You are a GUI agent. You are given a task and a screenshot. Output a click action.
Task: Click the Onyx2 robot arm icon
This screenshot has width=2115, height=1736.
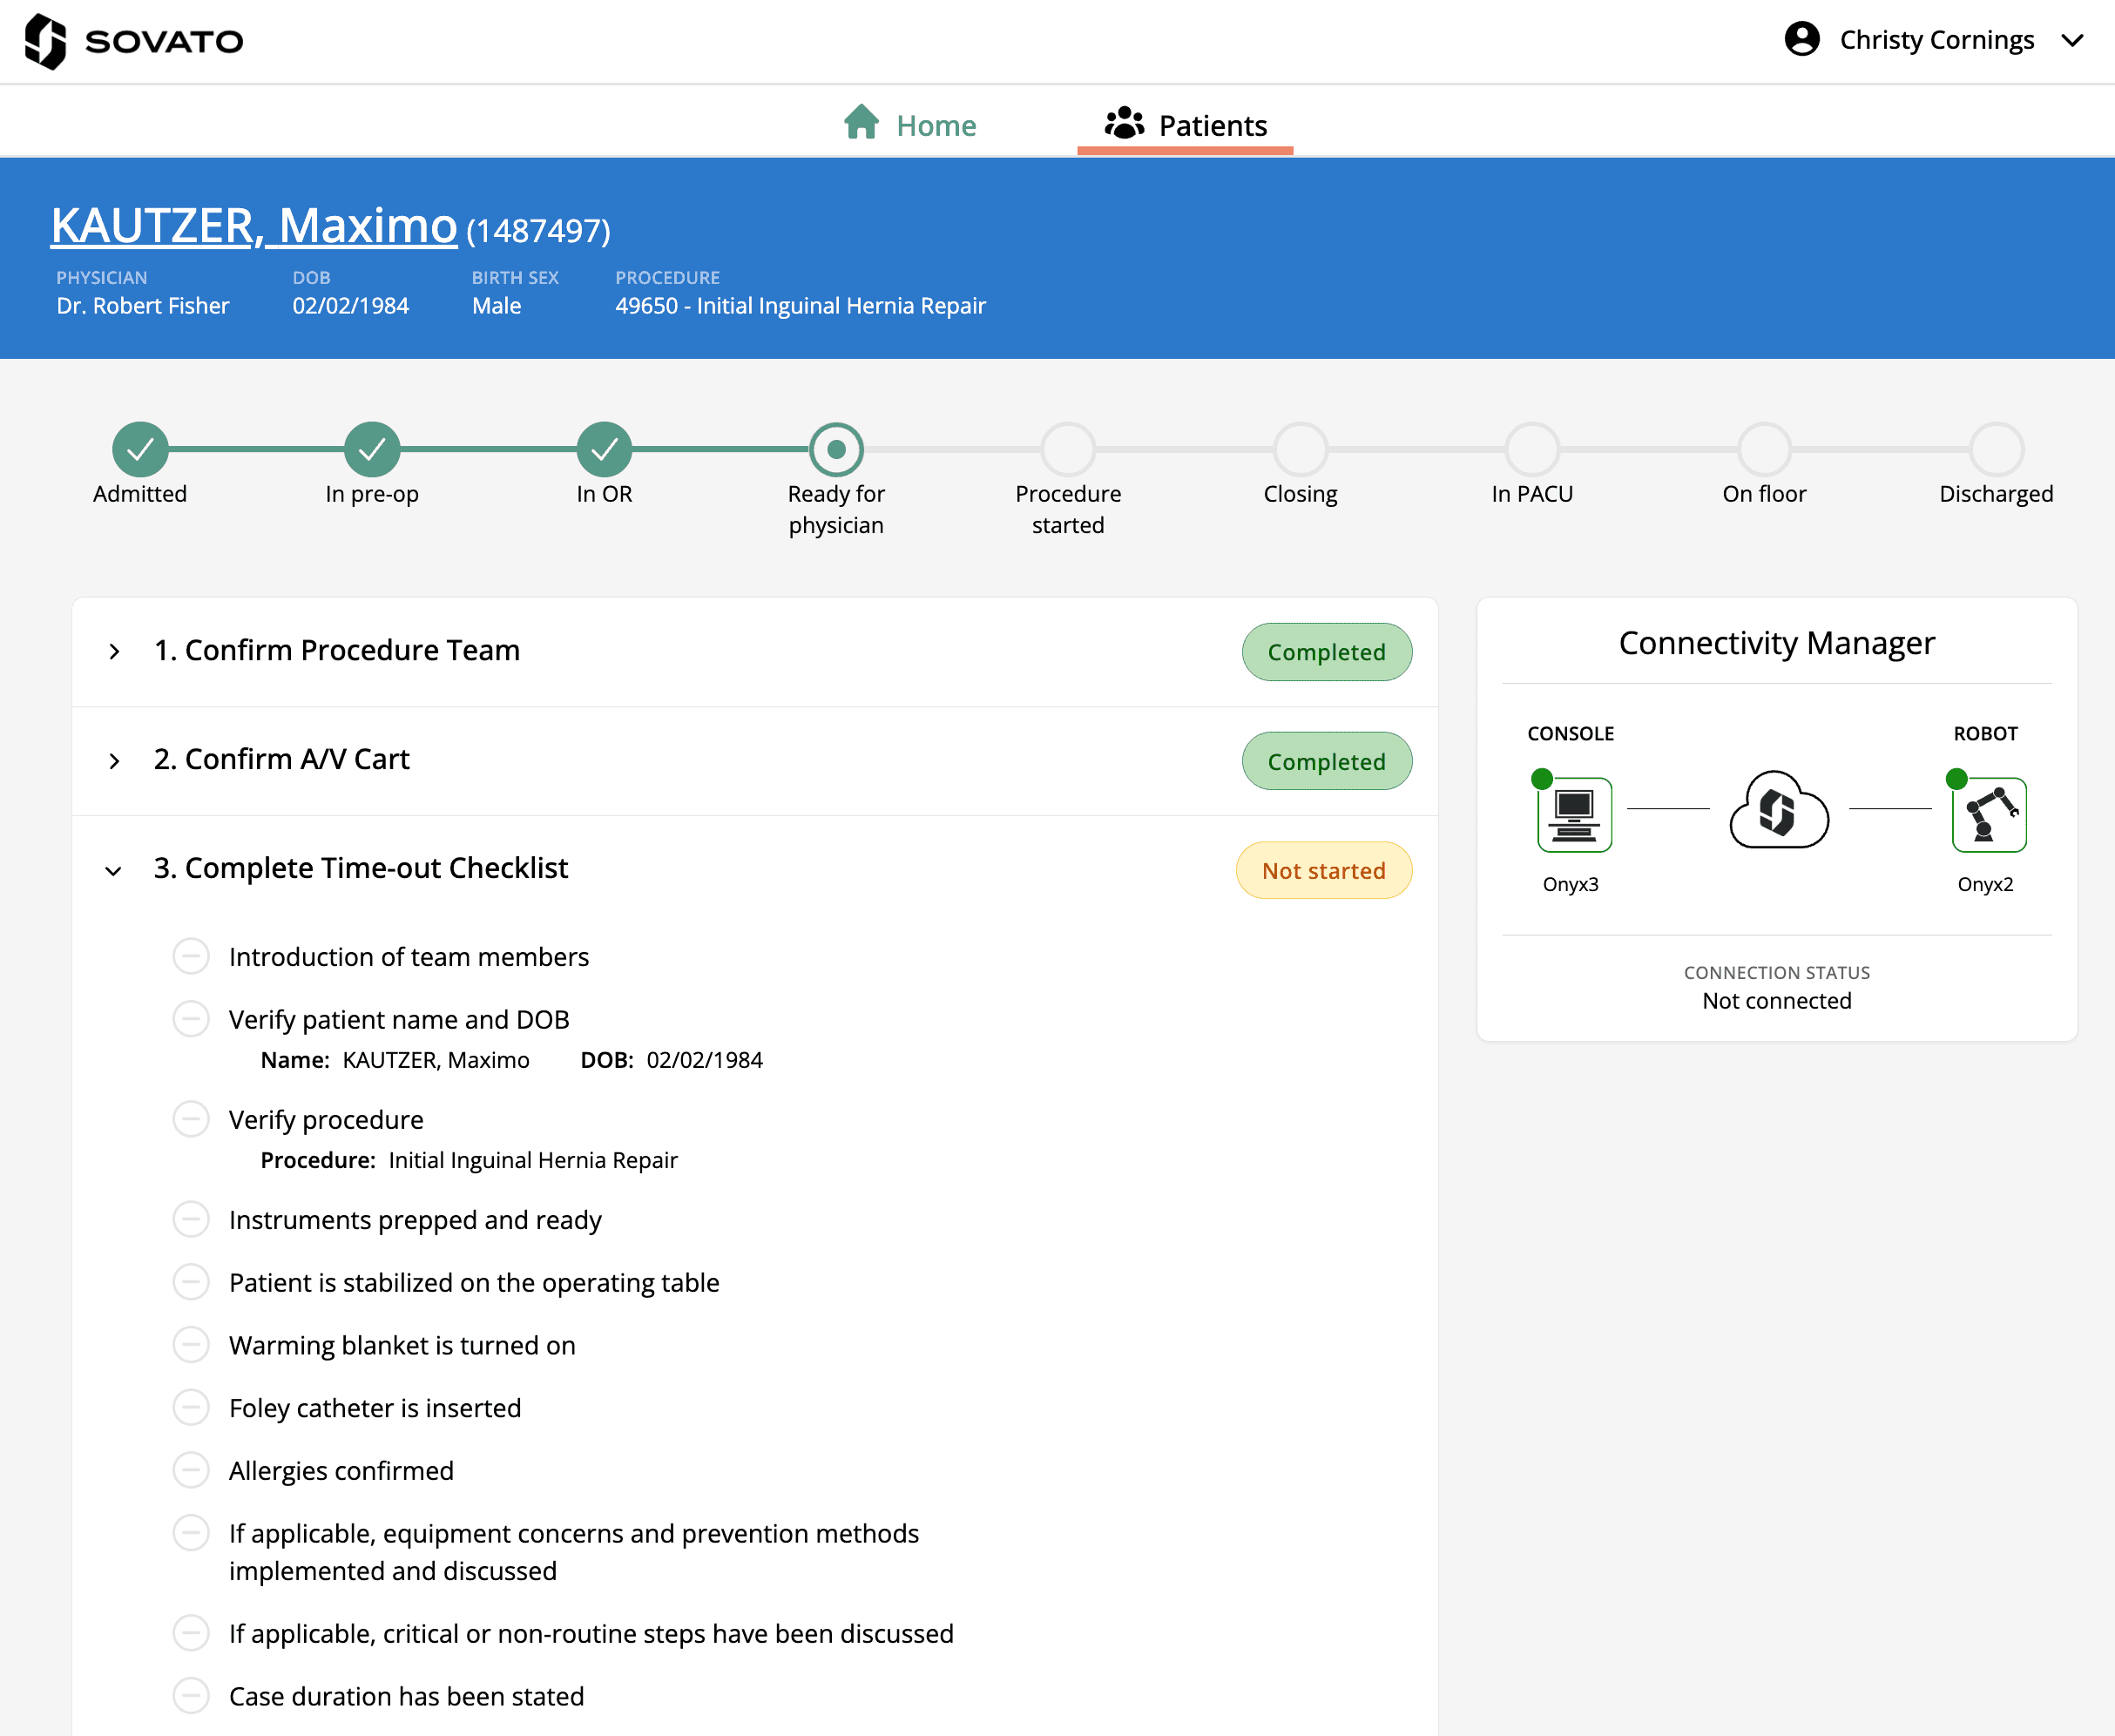coord(1989,814)
